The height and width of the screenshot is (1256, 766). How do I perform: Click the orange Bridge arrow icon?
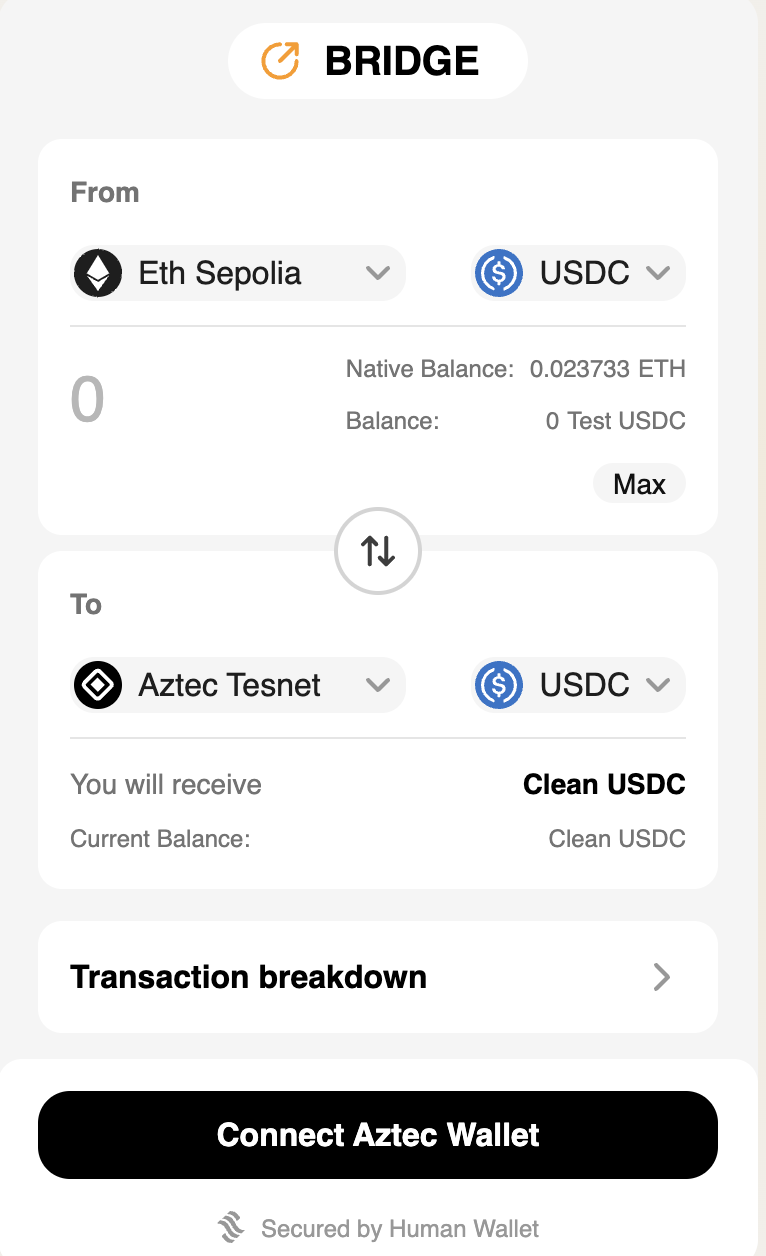coord(280,61)
